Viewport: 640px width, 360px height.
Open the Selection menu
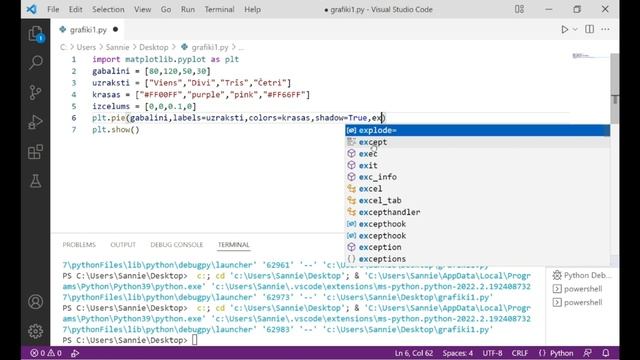[x=108, y=9]
